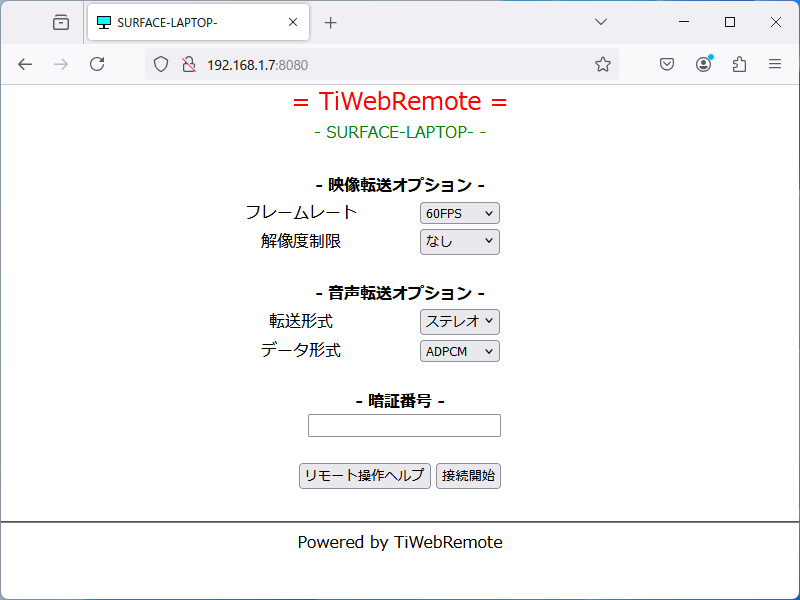Open the リモート操作ヘルプ remote help

point(364,475)
